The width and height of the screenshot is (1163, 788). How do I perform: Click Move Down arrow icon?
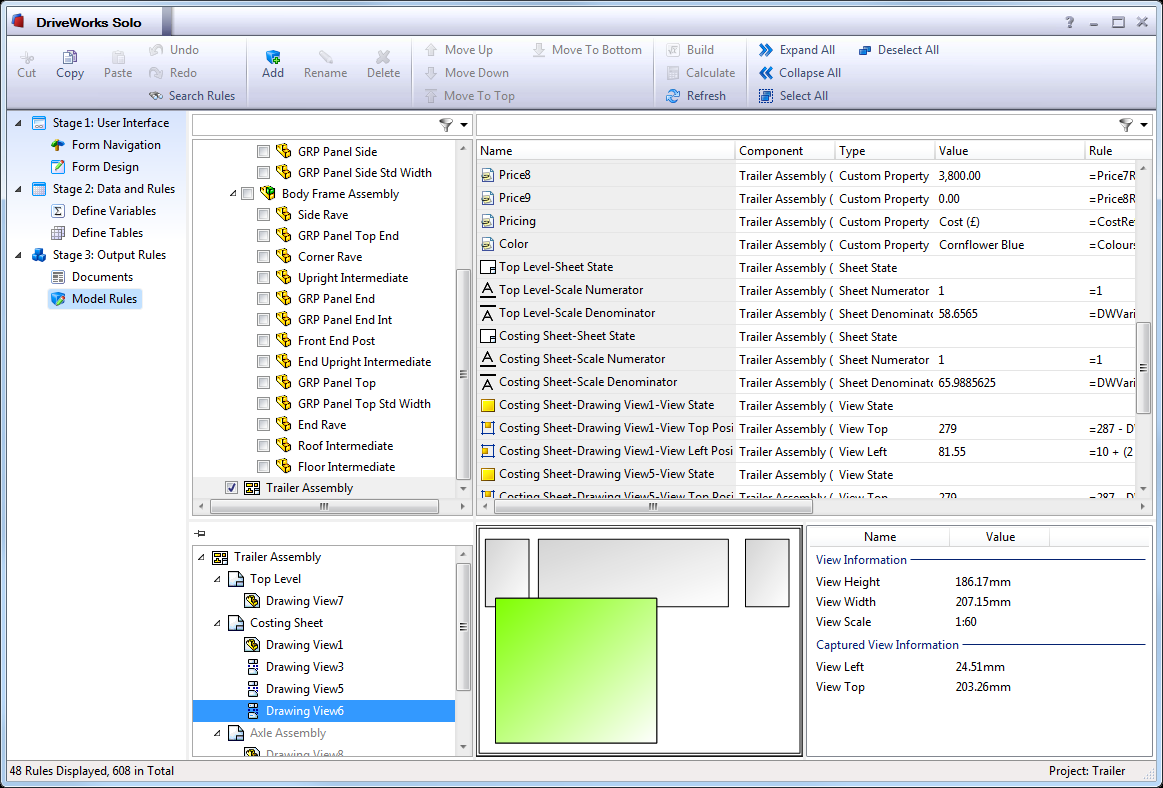[431, 73]
